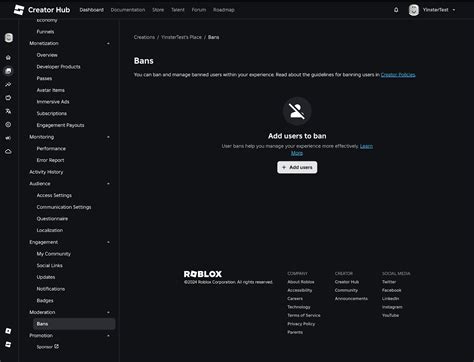Collapse the Engagement section
474x362 pixels.
(108, 242)
